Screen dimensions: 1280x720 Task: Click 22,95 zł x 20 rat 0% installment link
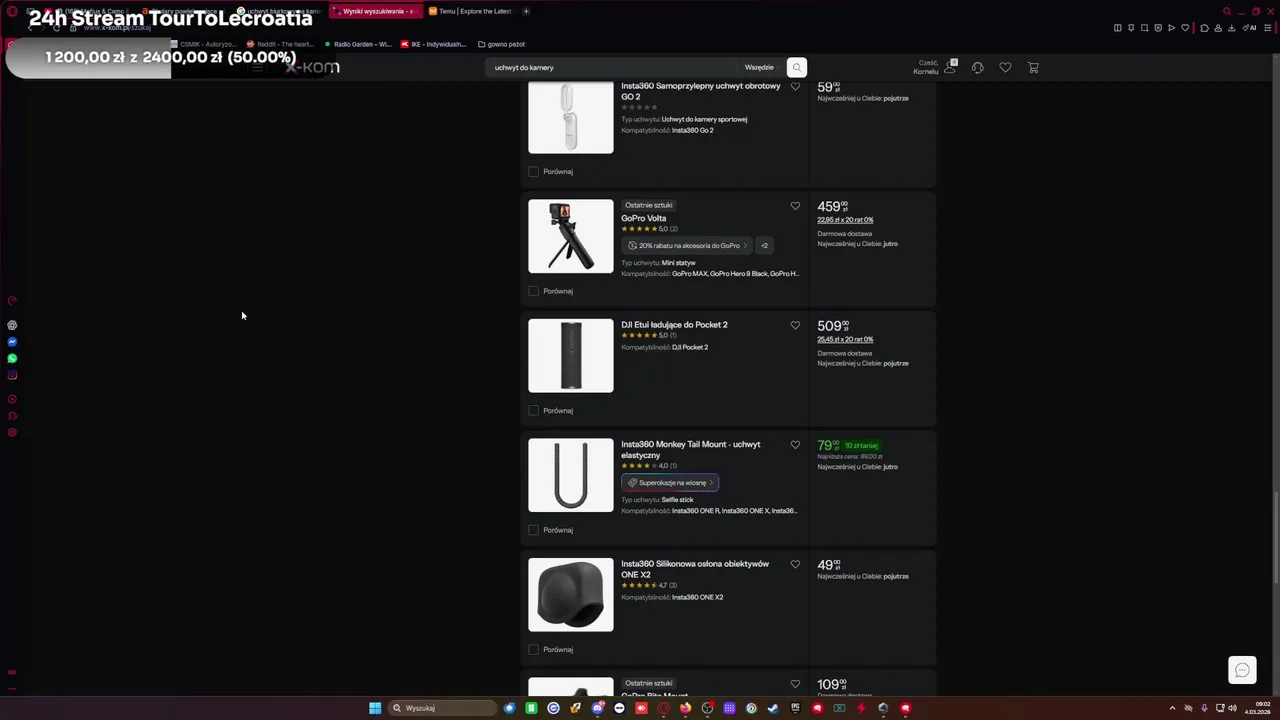point(845,220)
